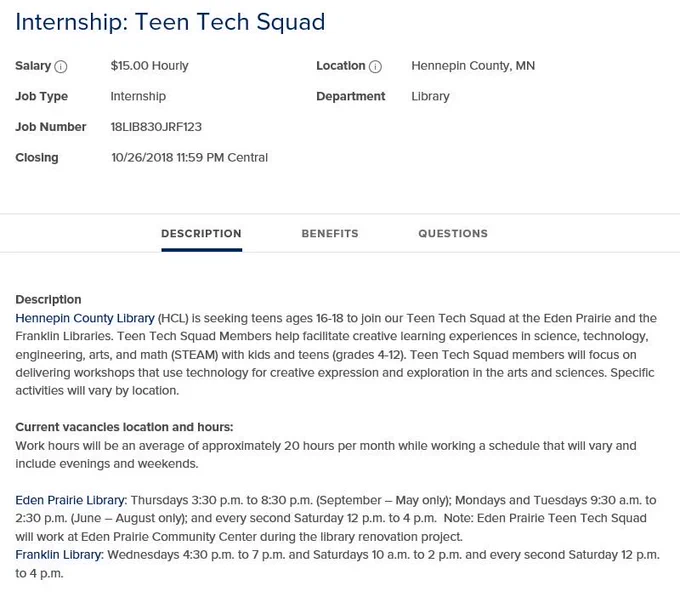Viewport: 680px width, 597px height.
Task: Click the Location label
Action: (x=340, y=66)
